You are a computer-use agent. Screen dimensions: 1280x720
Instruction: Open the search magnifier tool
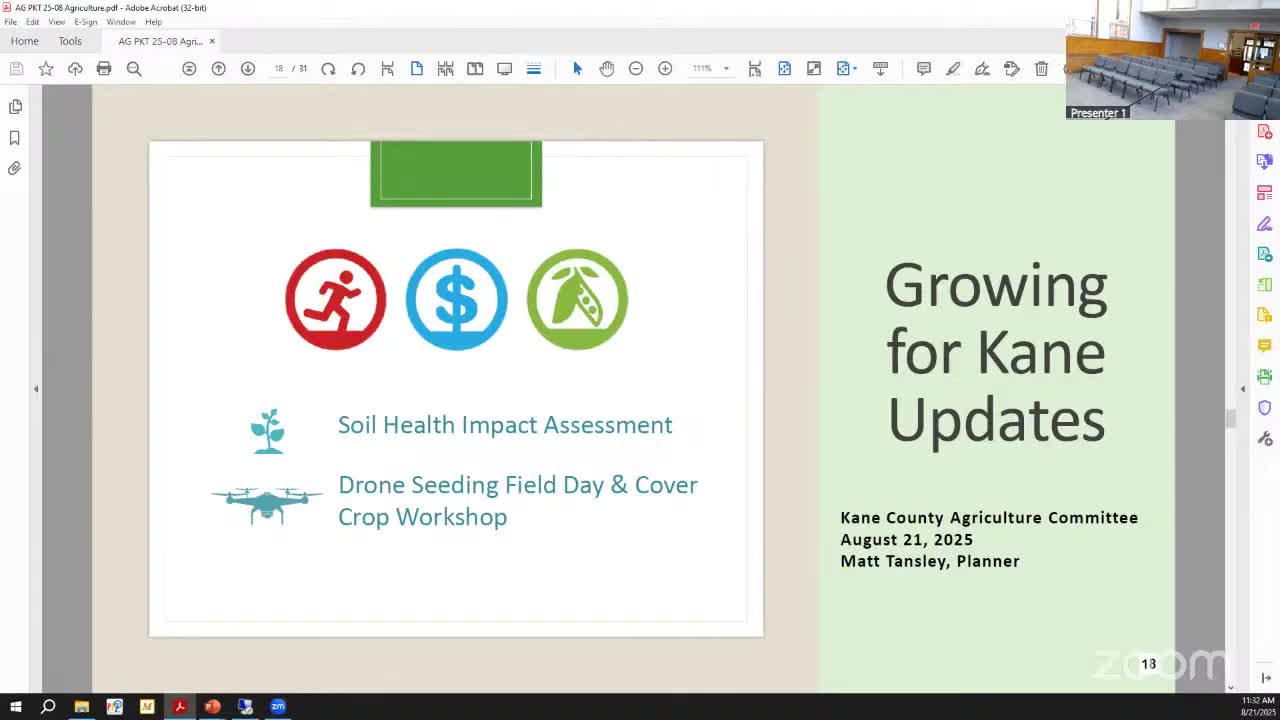[134, 68]
